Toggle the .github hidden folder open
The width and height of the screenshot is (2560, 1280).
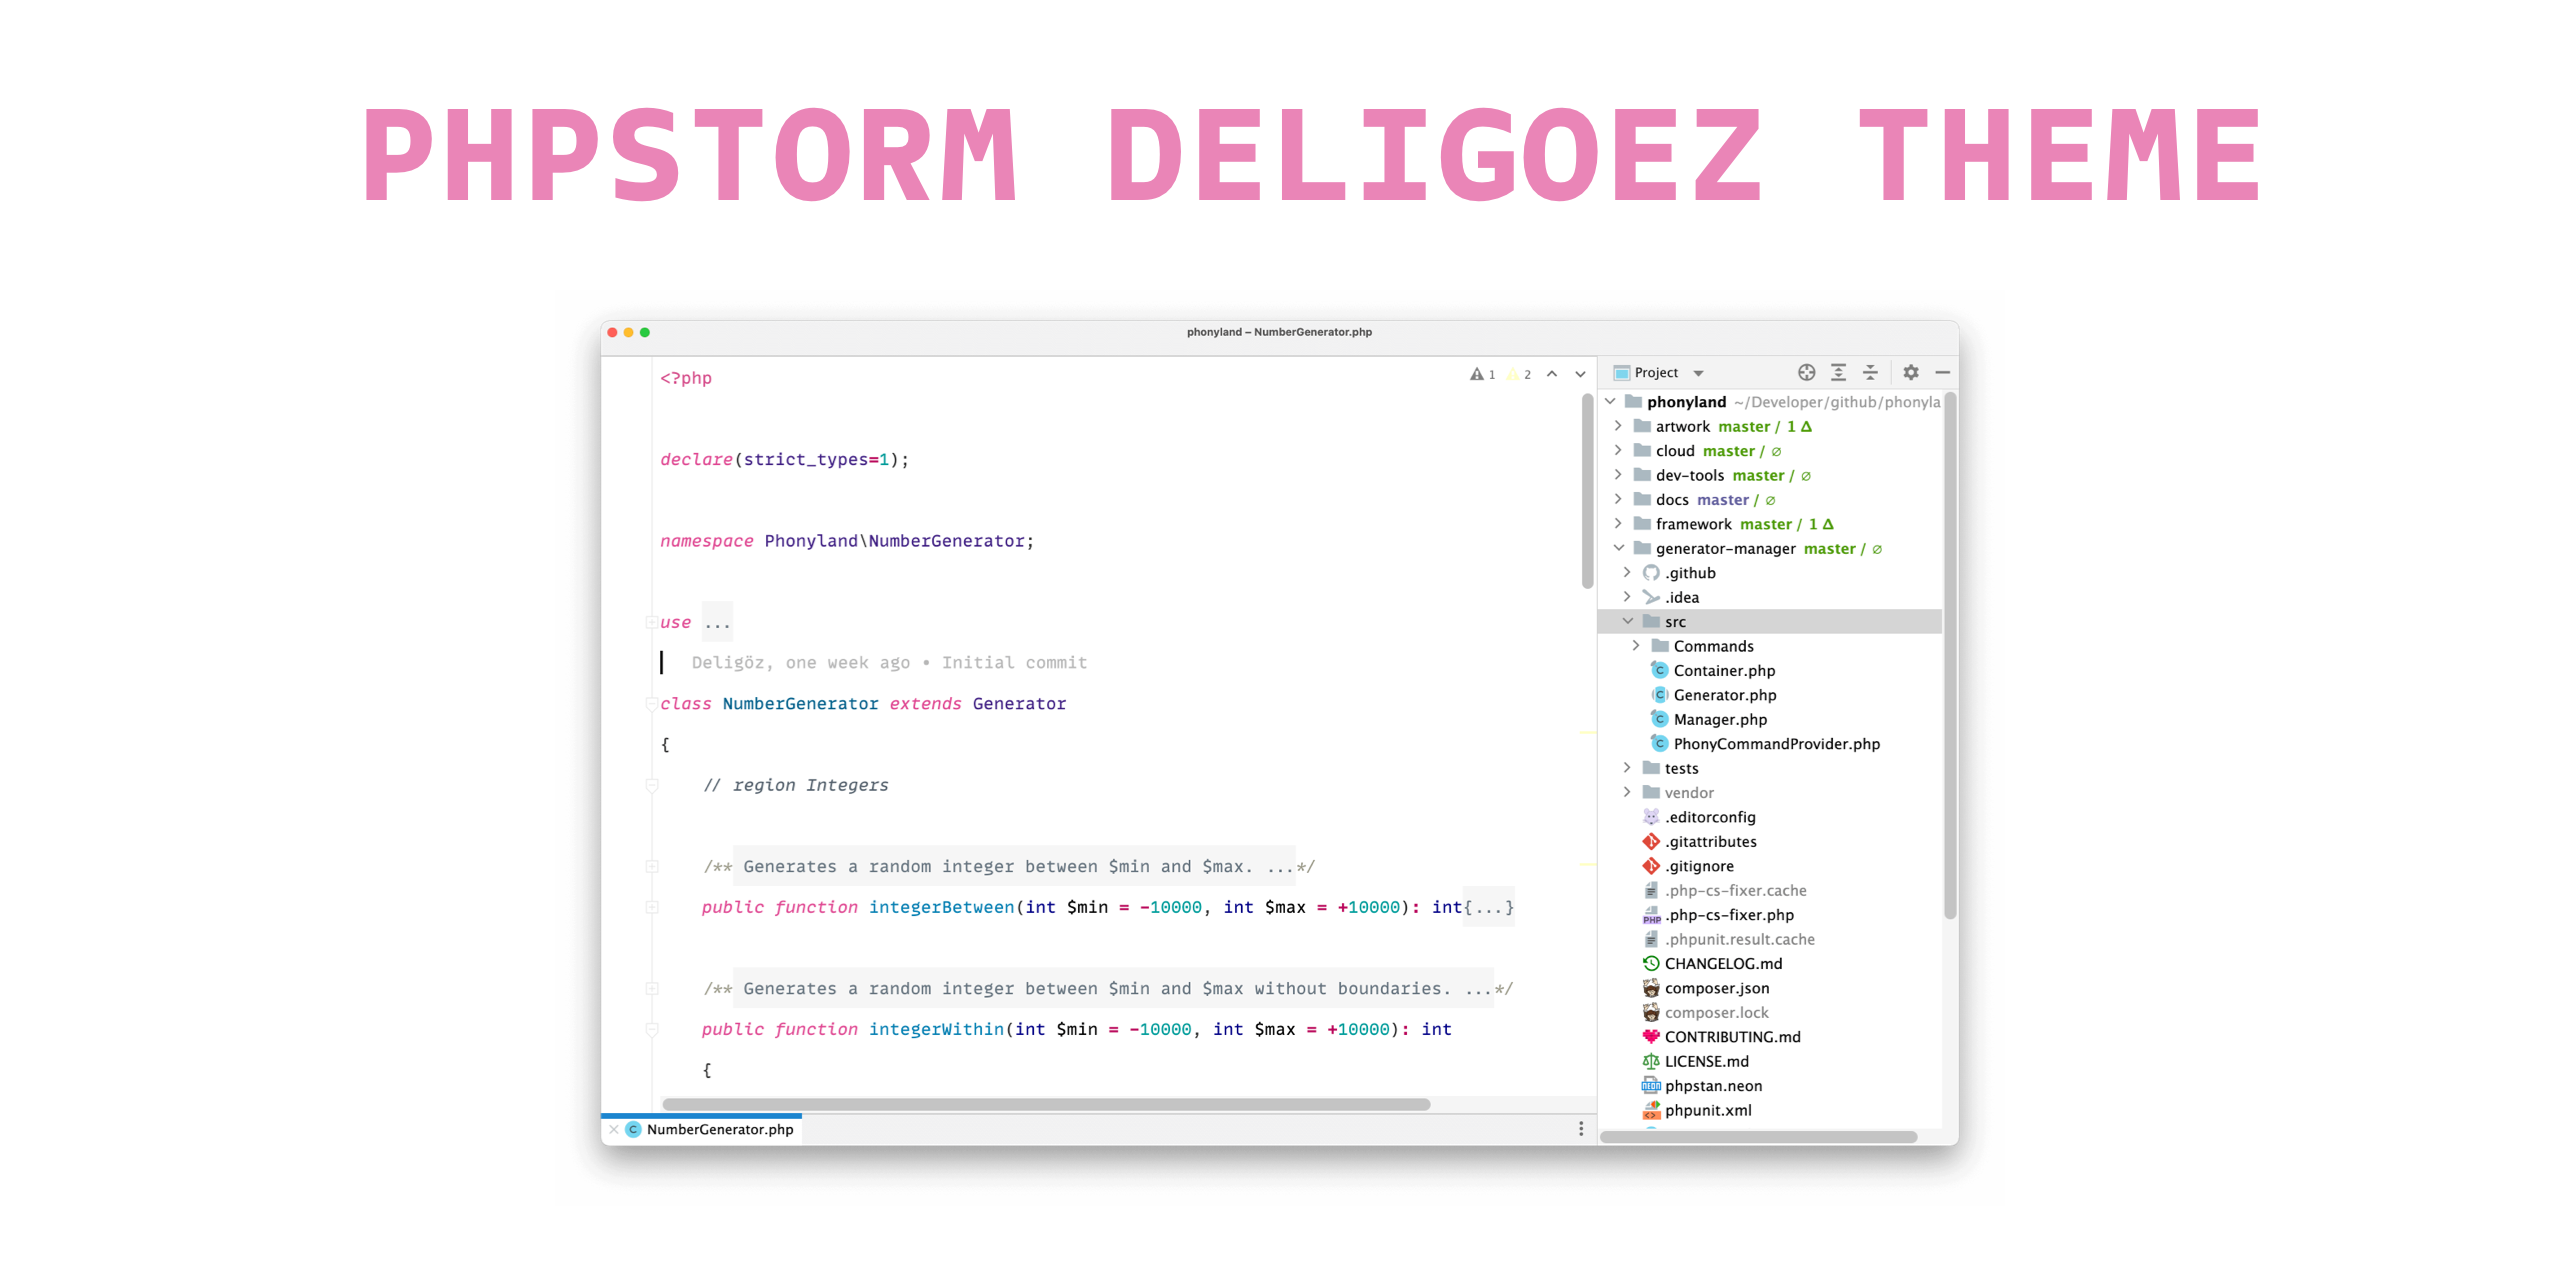coord(1628,571)
